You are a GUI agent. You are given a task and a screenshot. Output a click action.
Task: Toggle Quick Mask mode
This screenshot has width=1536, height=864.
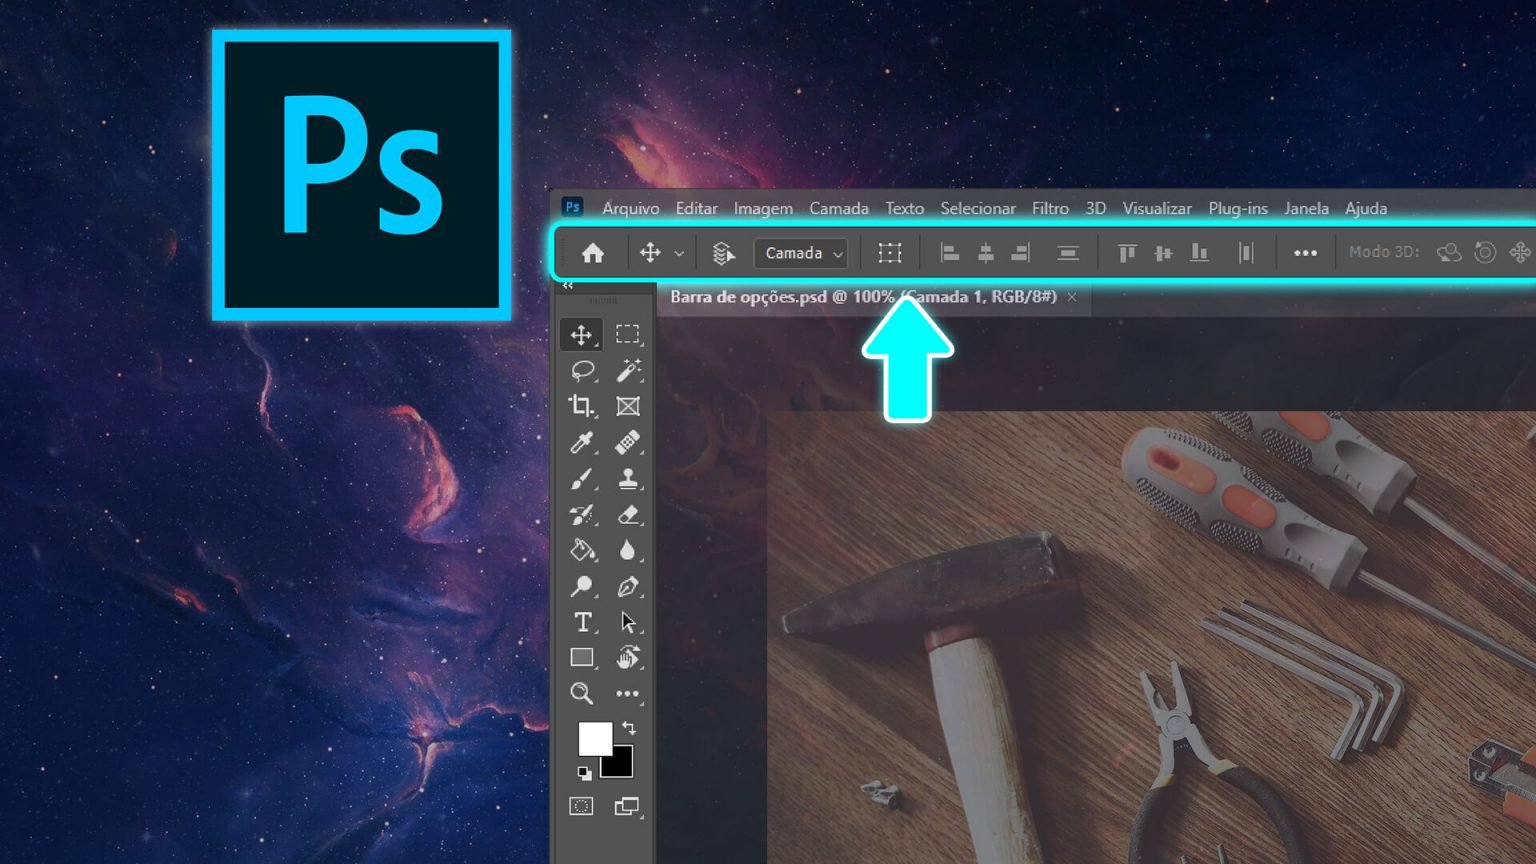[x=581, y=806]
